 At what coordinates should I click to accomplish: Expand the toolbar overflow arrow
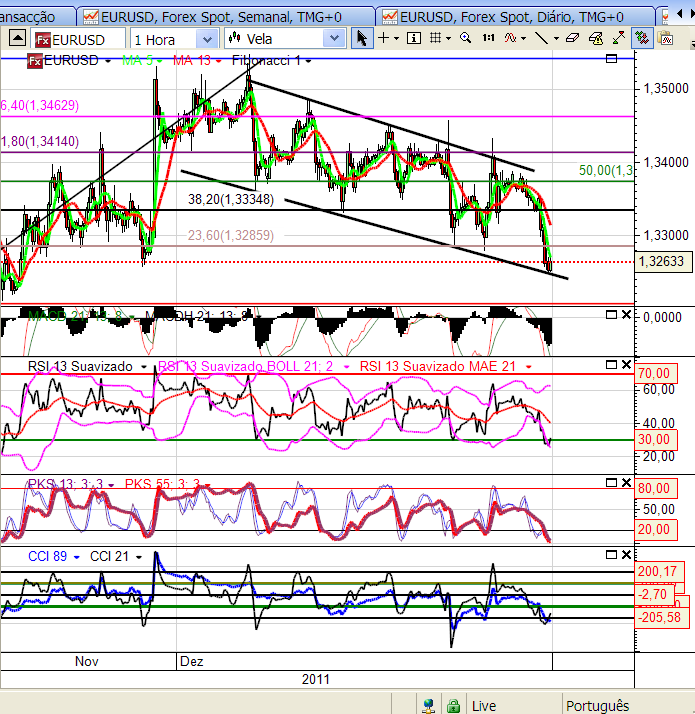pos(692,44)
